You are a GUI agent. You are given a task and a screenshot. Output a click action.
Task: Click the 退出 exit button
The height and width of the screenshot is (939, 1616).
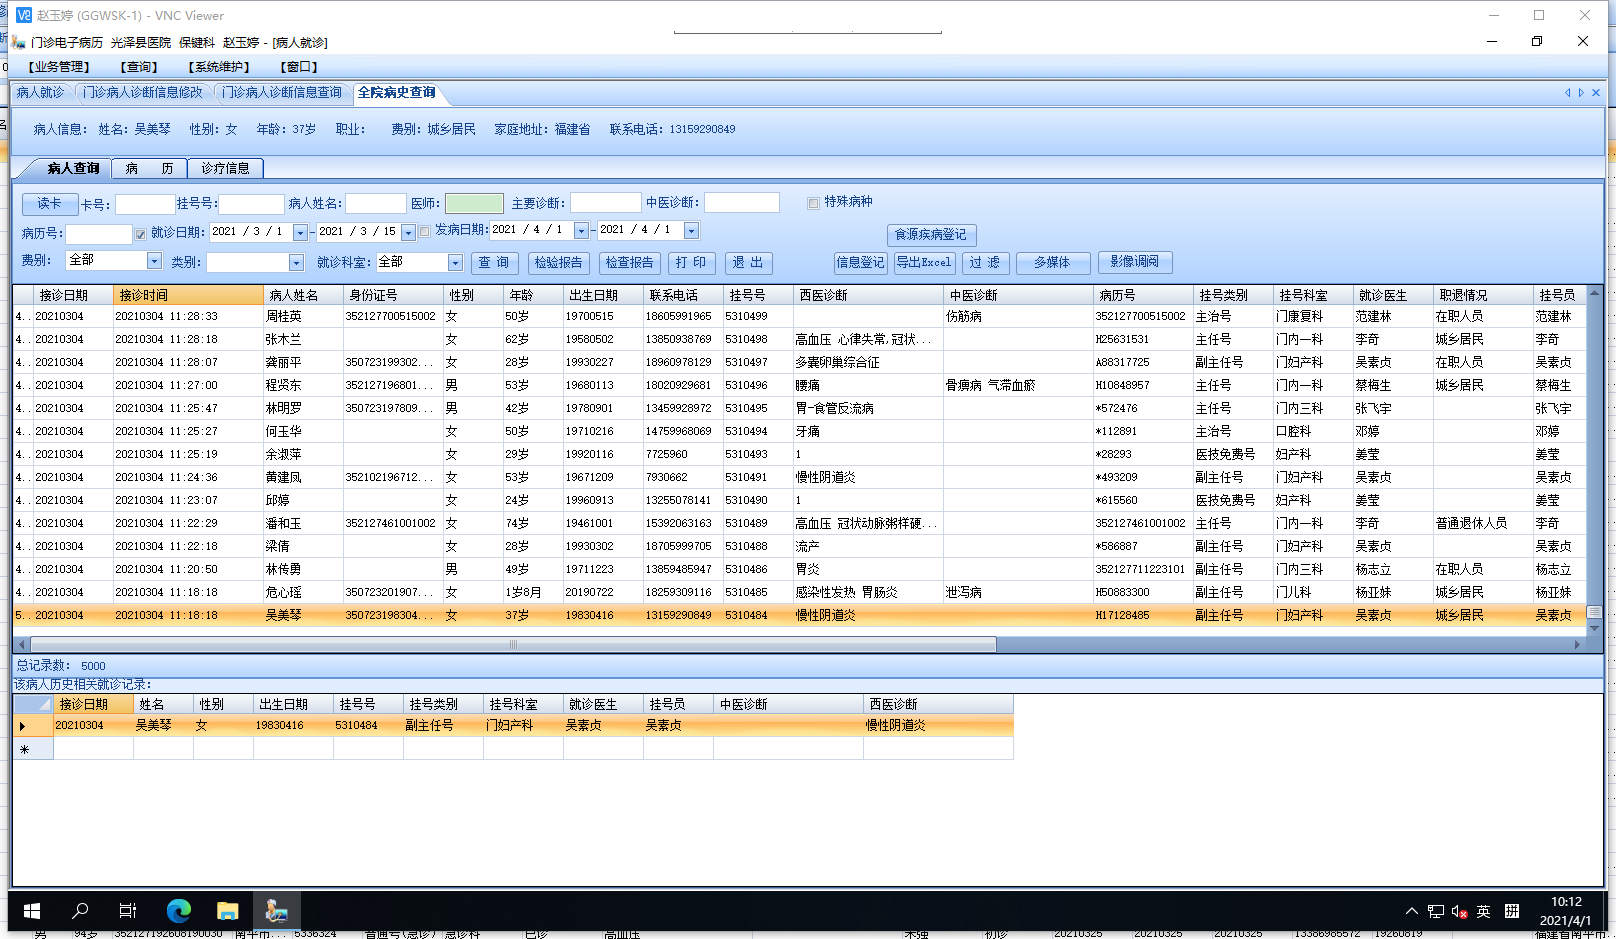pos(748,263)
